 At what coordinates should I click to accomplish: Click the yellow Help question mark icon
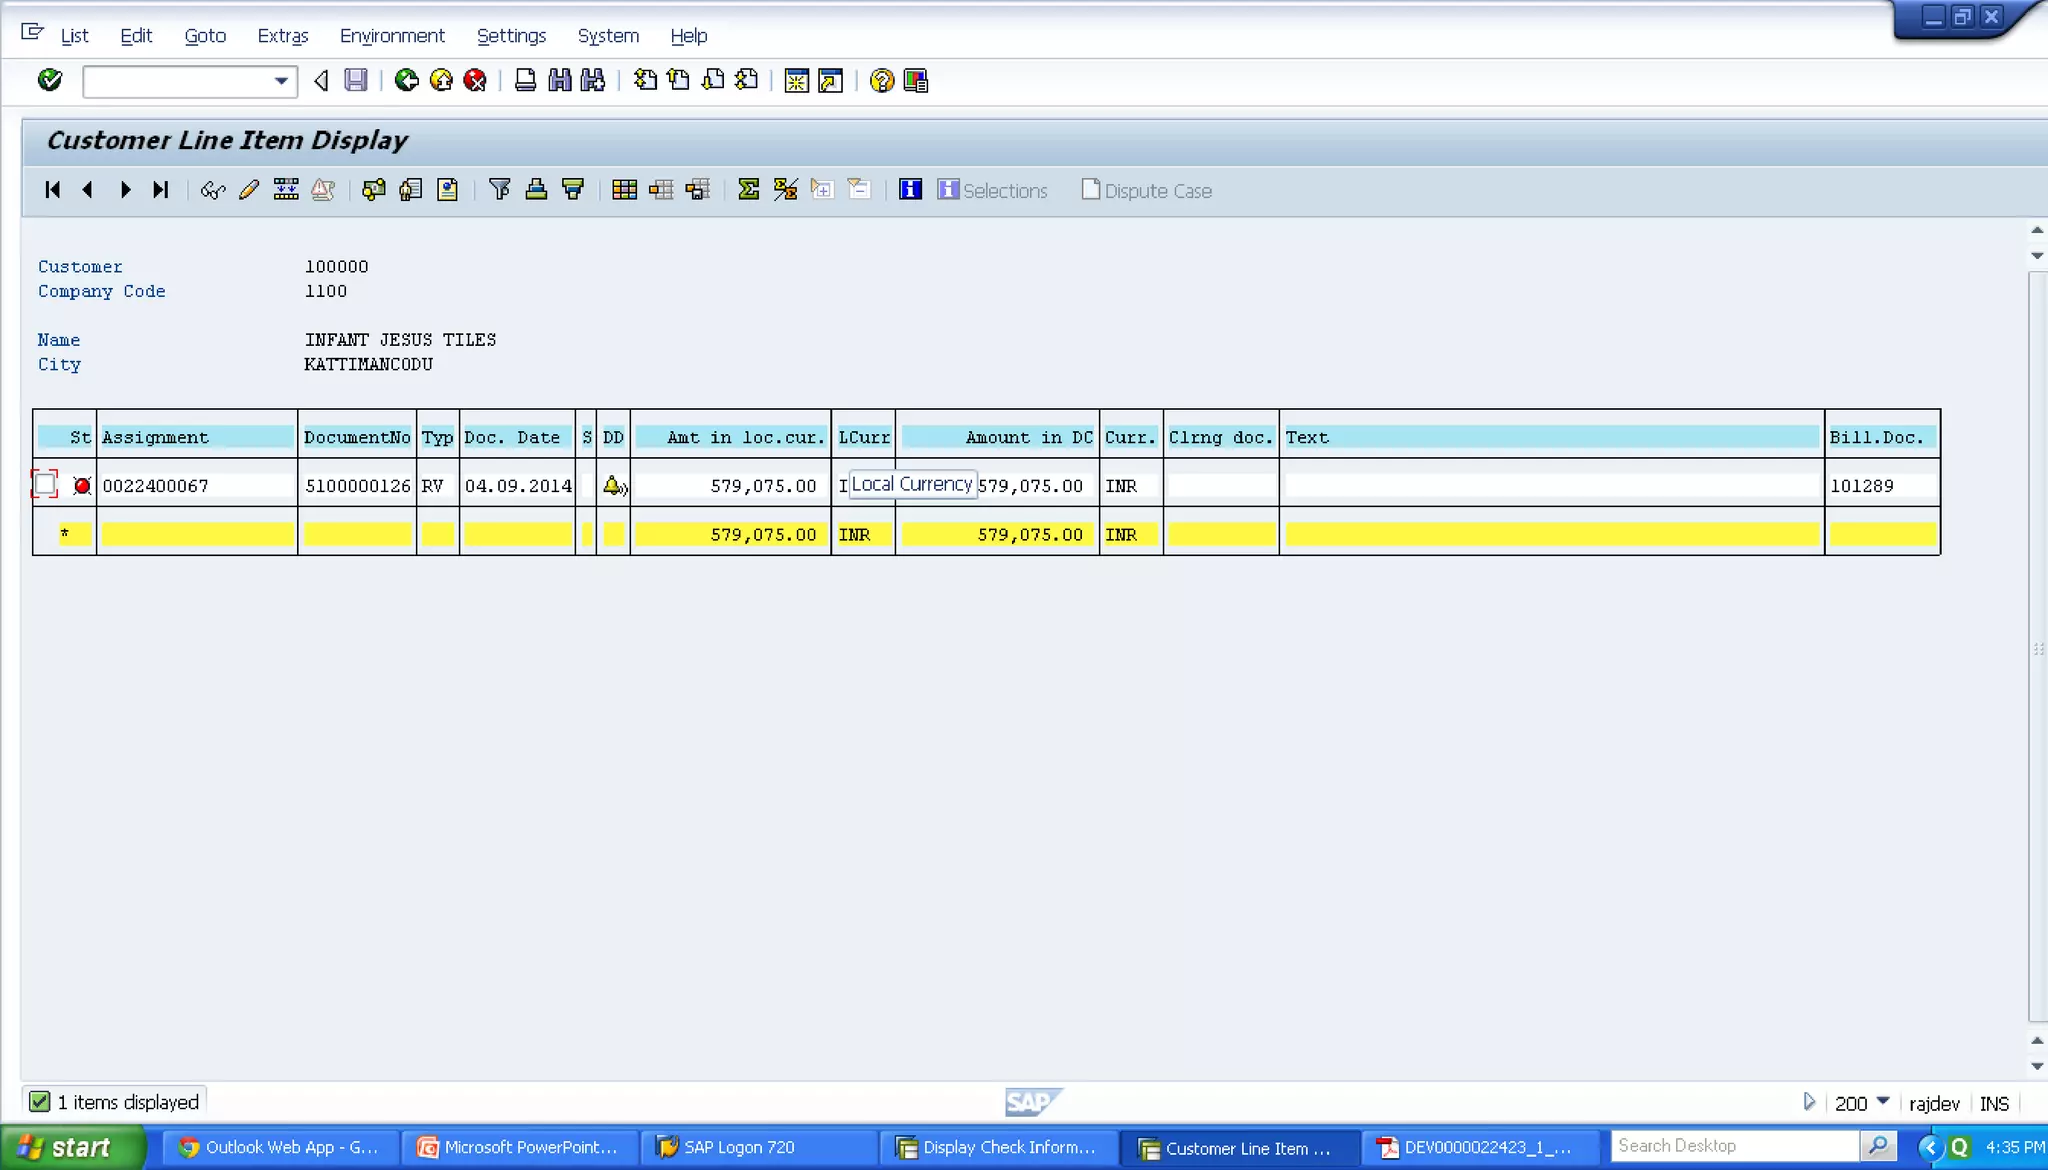[x=881, y=80]
